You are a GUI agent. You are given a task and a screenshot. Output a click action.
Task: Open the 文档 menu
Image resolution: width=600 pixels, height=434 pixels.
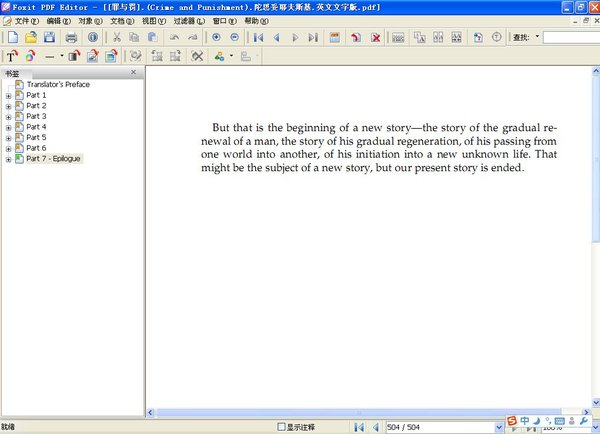[122, 21]
